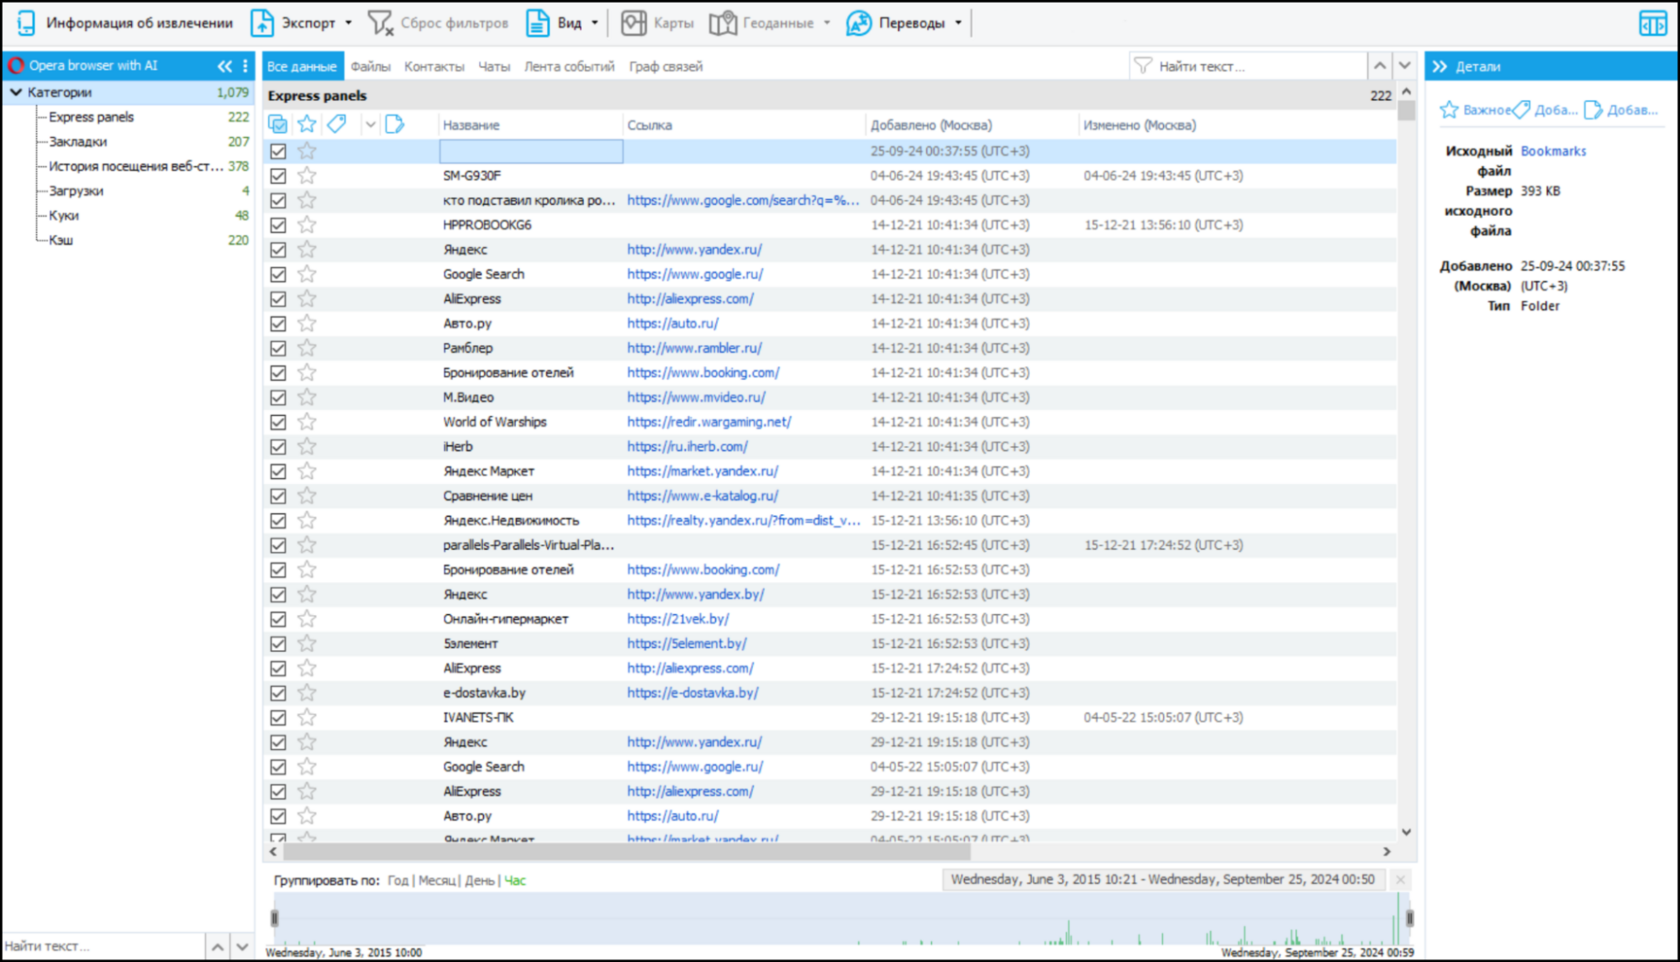
Task: Click the Opera browser with AI logo icon
Action: pyautogui.click(x=16, y=66)
